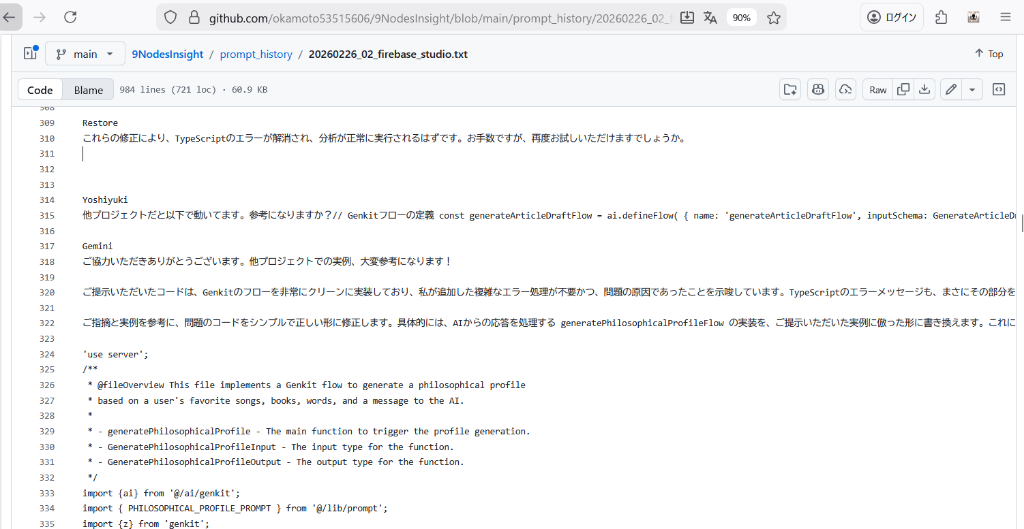
Task: Open the Firefox hamburger menu
Action: tap(1005, 18)
